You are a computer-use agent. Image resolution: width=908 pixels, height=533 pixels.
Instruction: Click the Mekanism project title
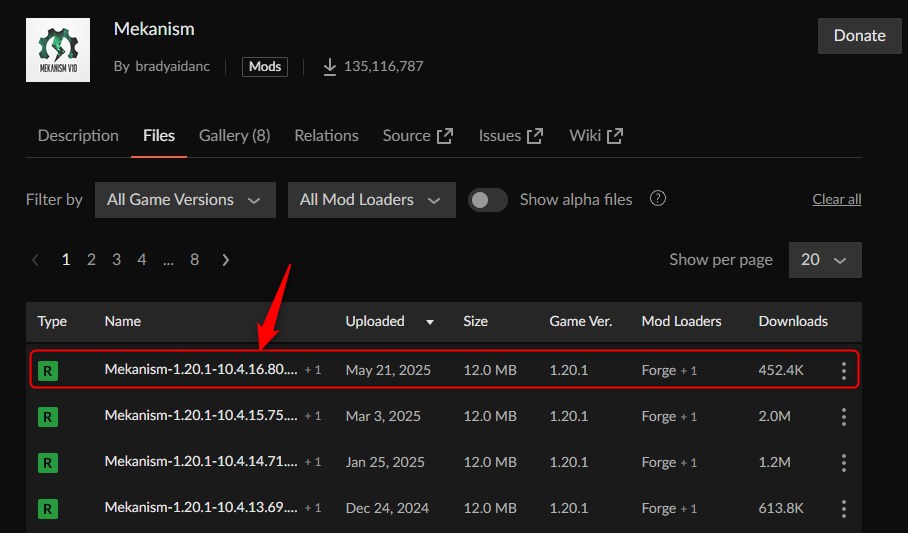point(154,29)
